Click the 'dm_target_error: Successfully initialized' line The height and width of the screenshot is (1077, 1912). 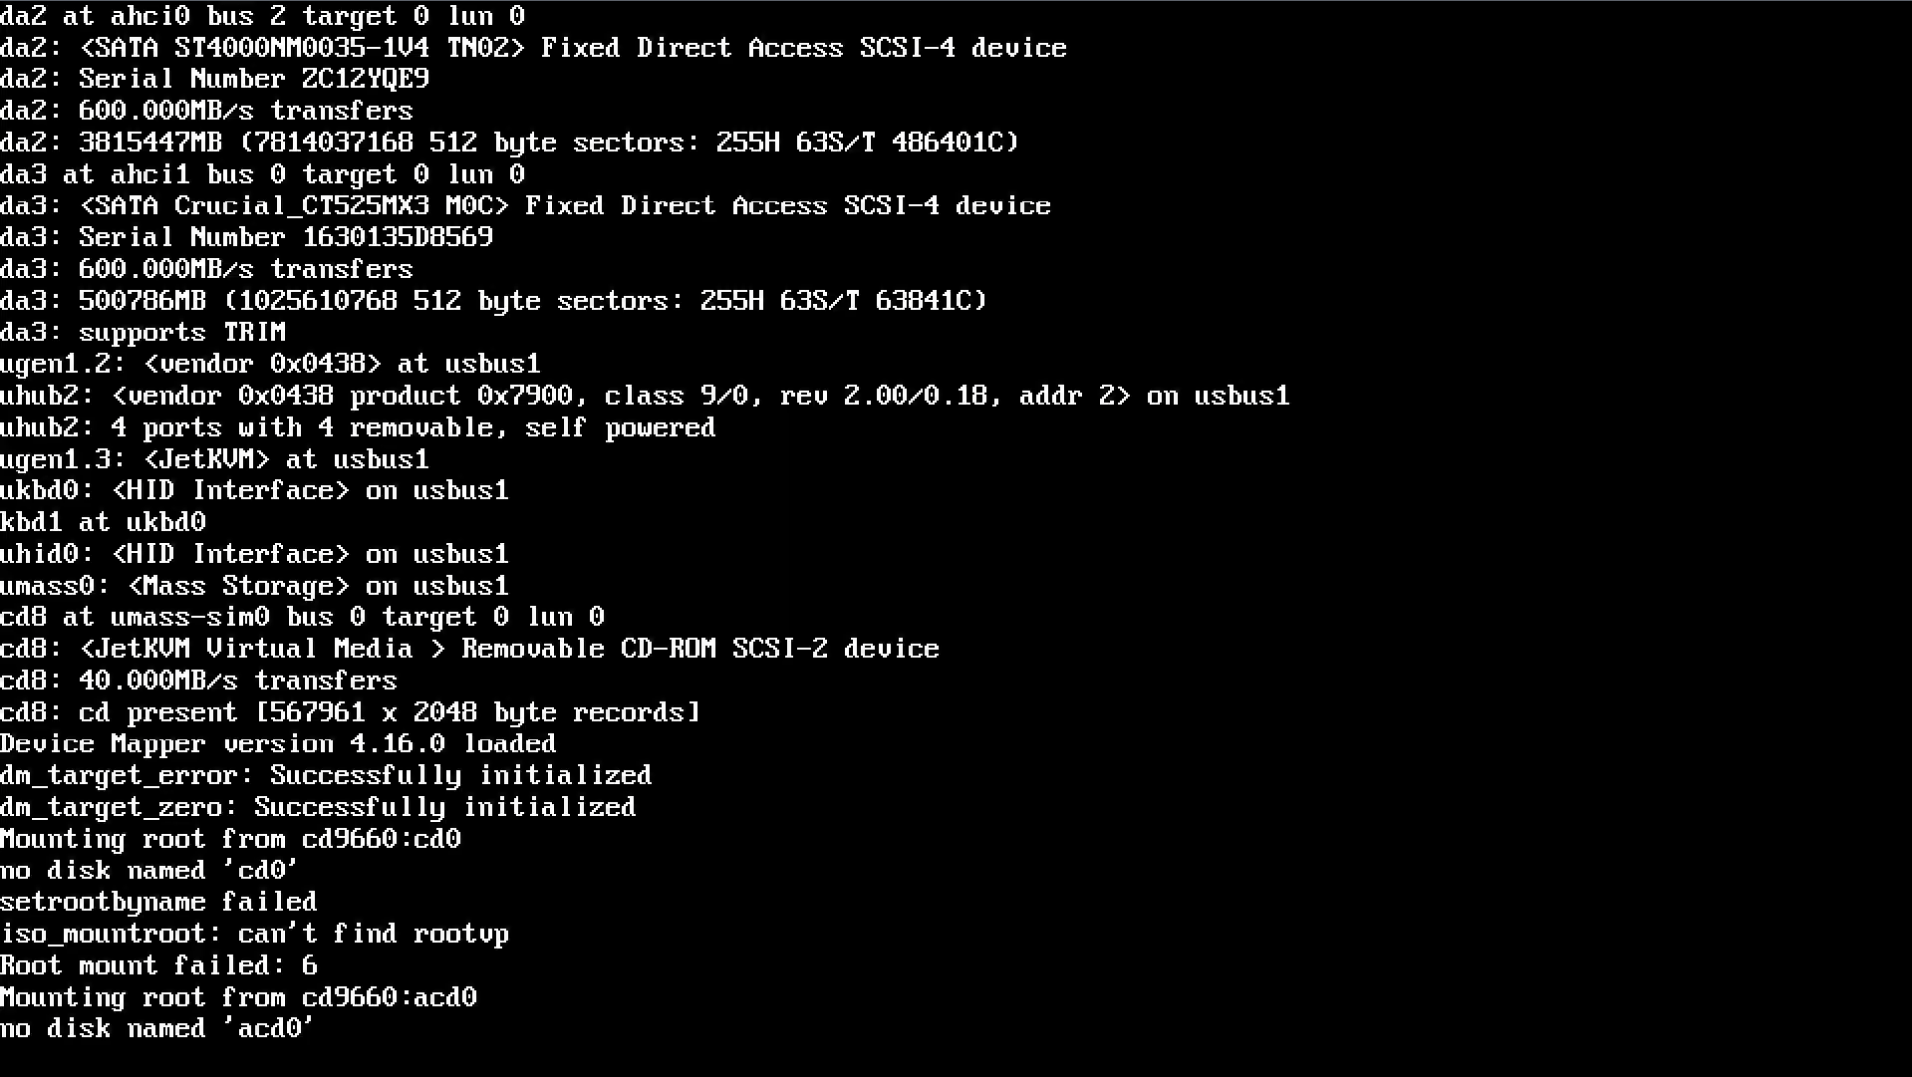[x=326, y=775]
